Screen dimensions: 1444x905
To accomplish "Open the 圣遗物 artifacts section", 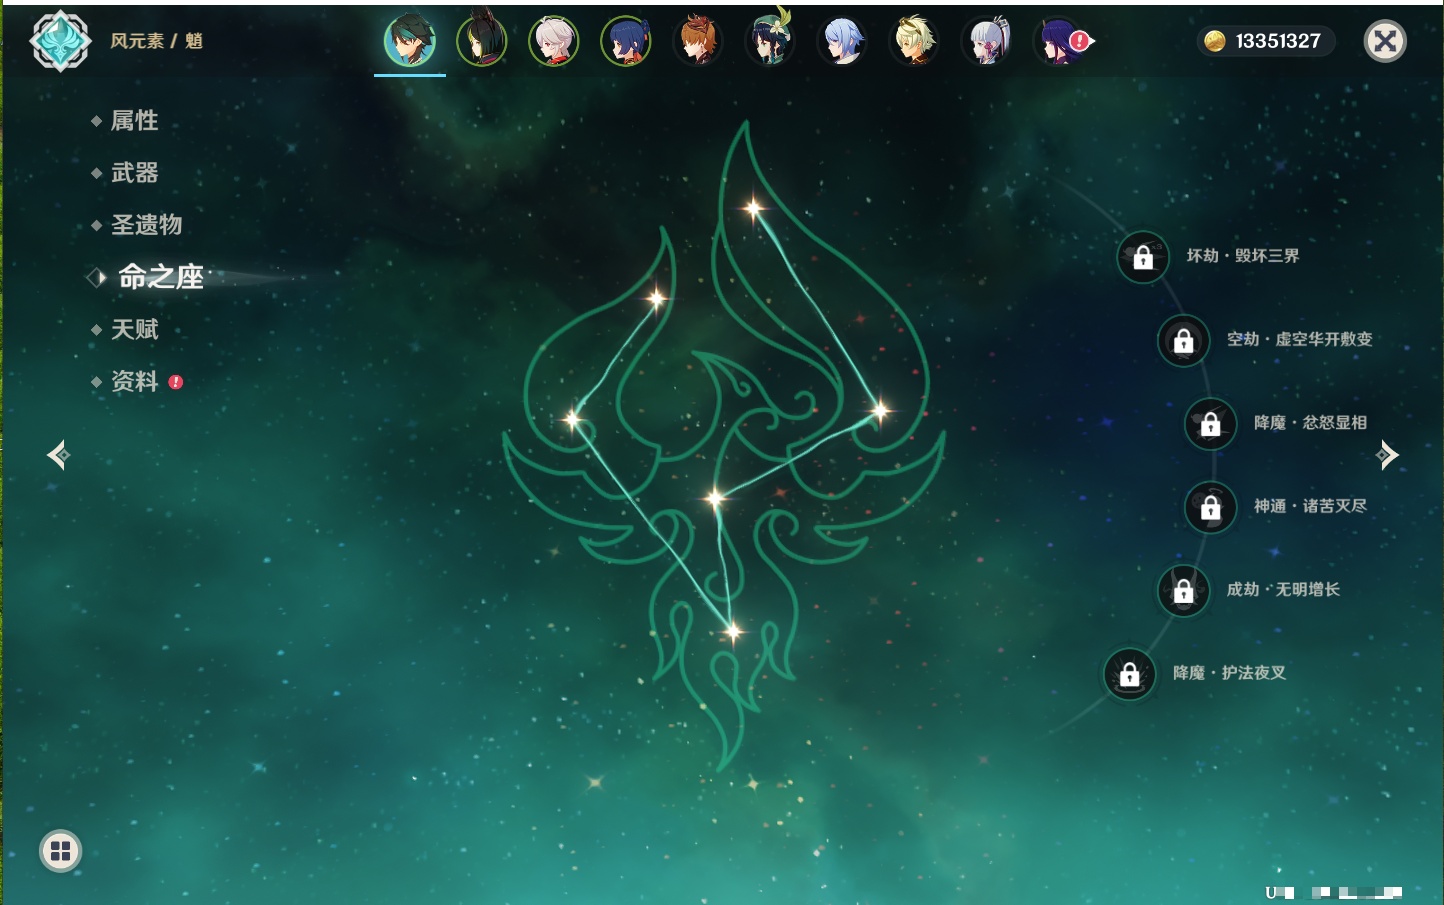I will click(146, 225).
